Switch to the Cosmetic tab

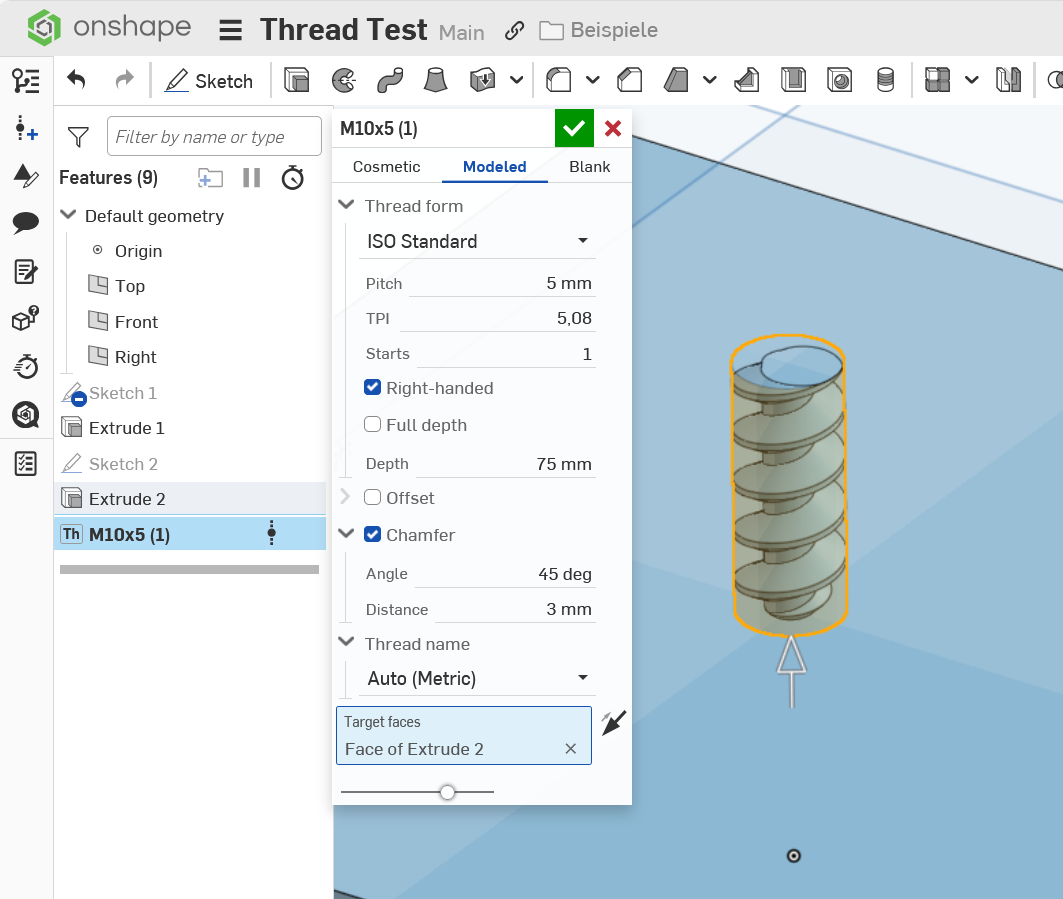pos(386,167)
